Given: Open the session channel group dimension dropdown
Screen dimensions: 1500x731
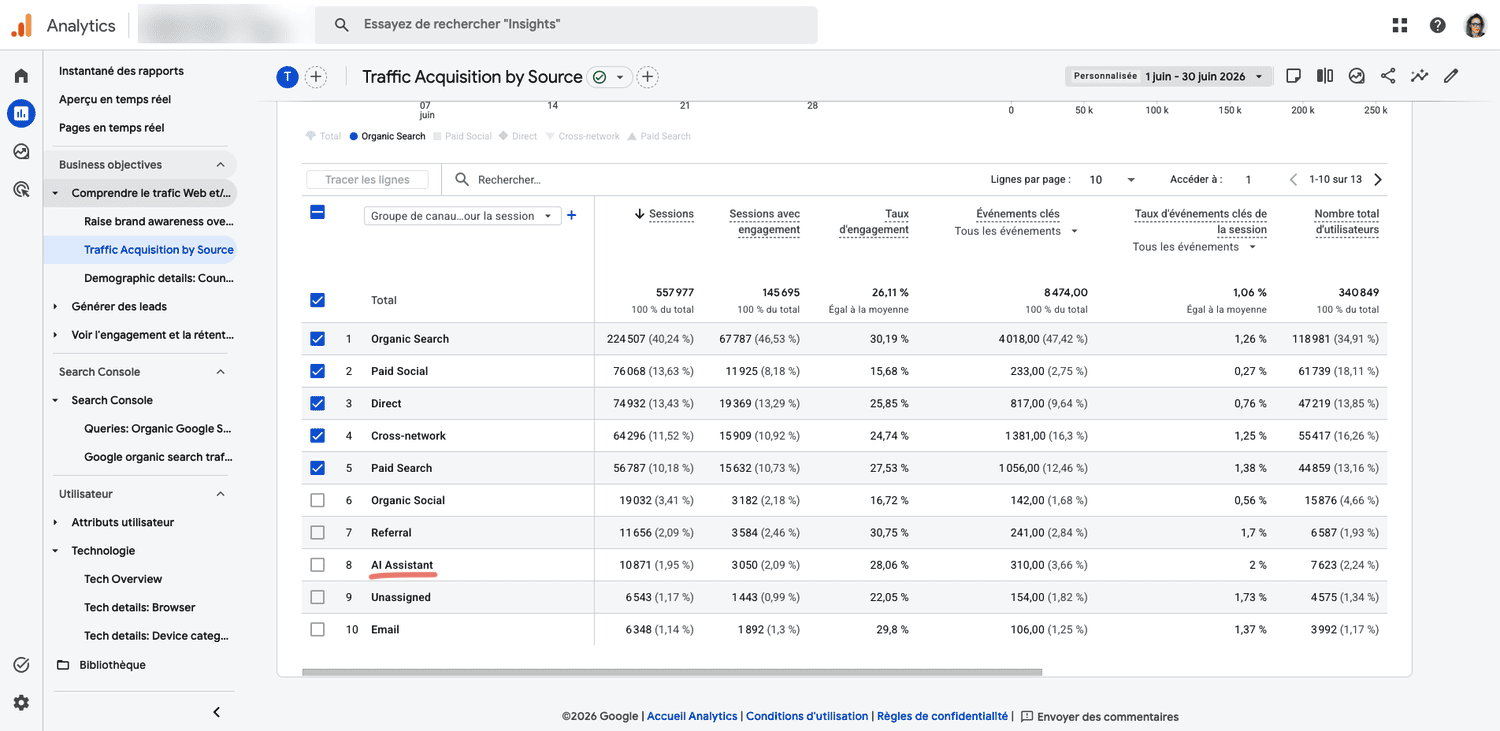Looking at the screenshot, I should coord(463,216).
